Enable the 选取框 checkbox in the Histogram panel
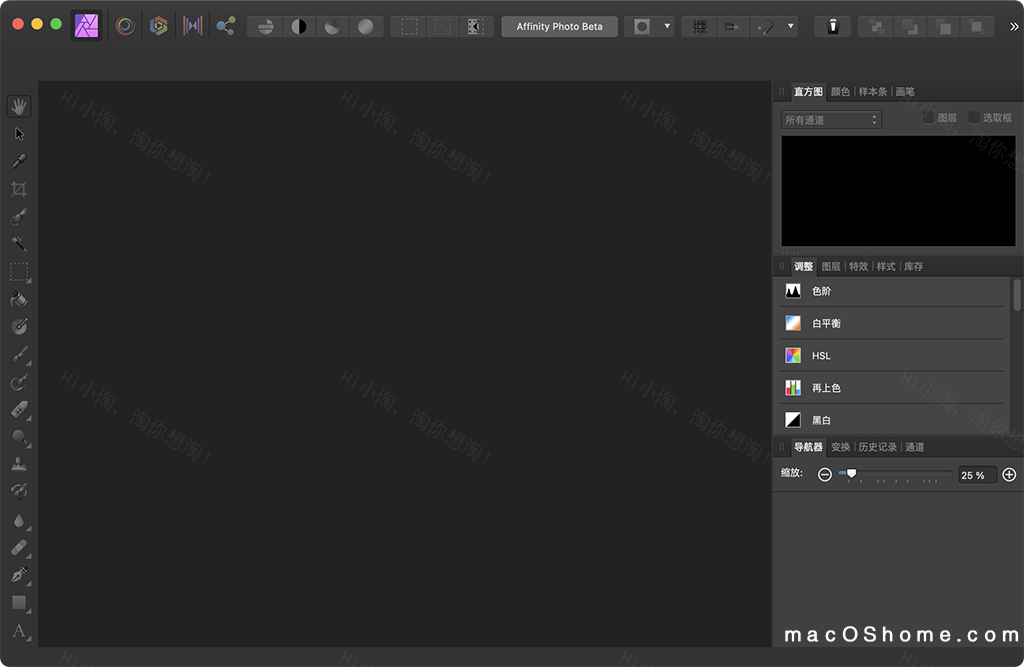 click(x=975, y=117)
